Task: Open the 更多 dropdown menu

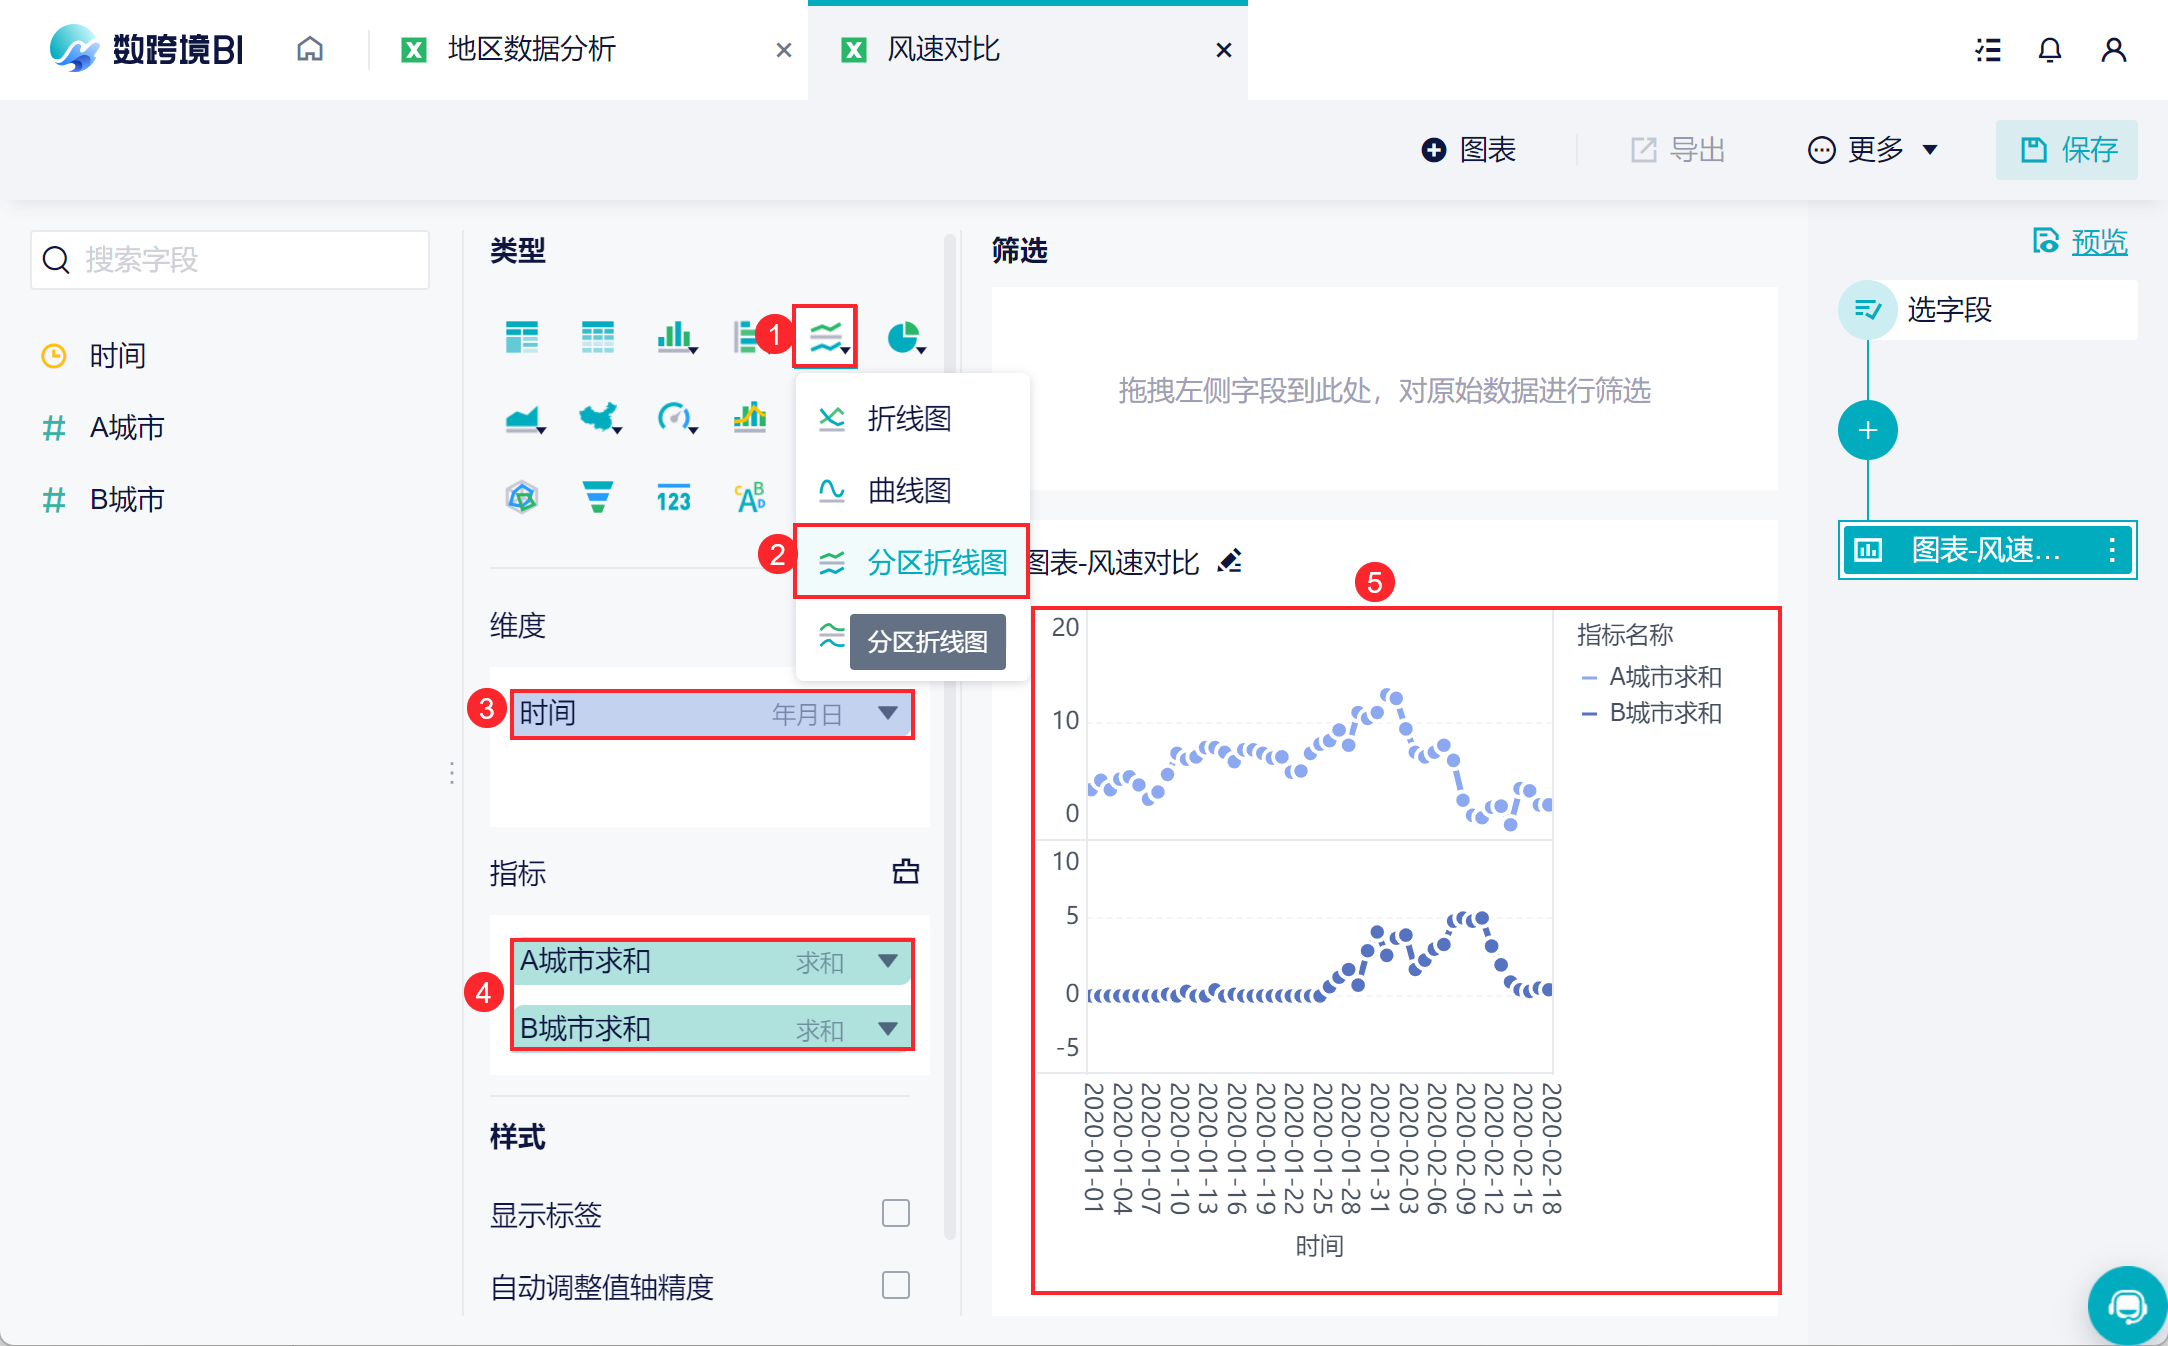Action: click(1873, 150)
